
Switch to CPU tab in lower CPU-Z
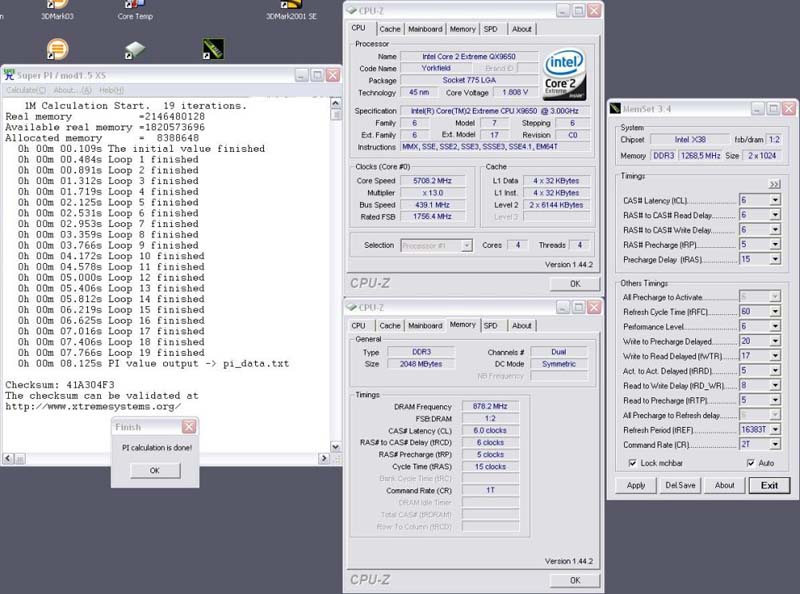tap(359, 326)
